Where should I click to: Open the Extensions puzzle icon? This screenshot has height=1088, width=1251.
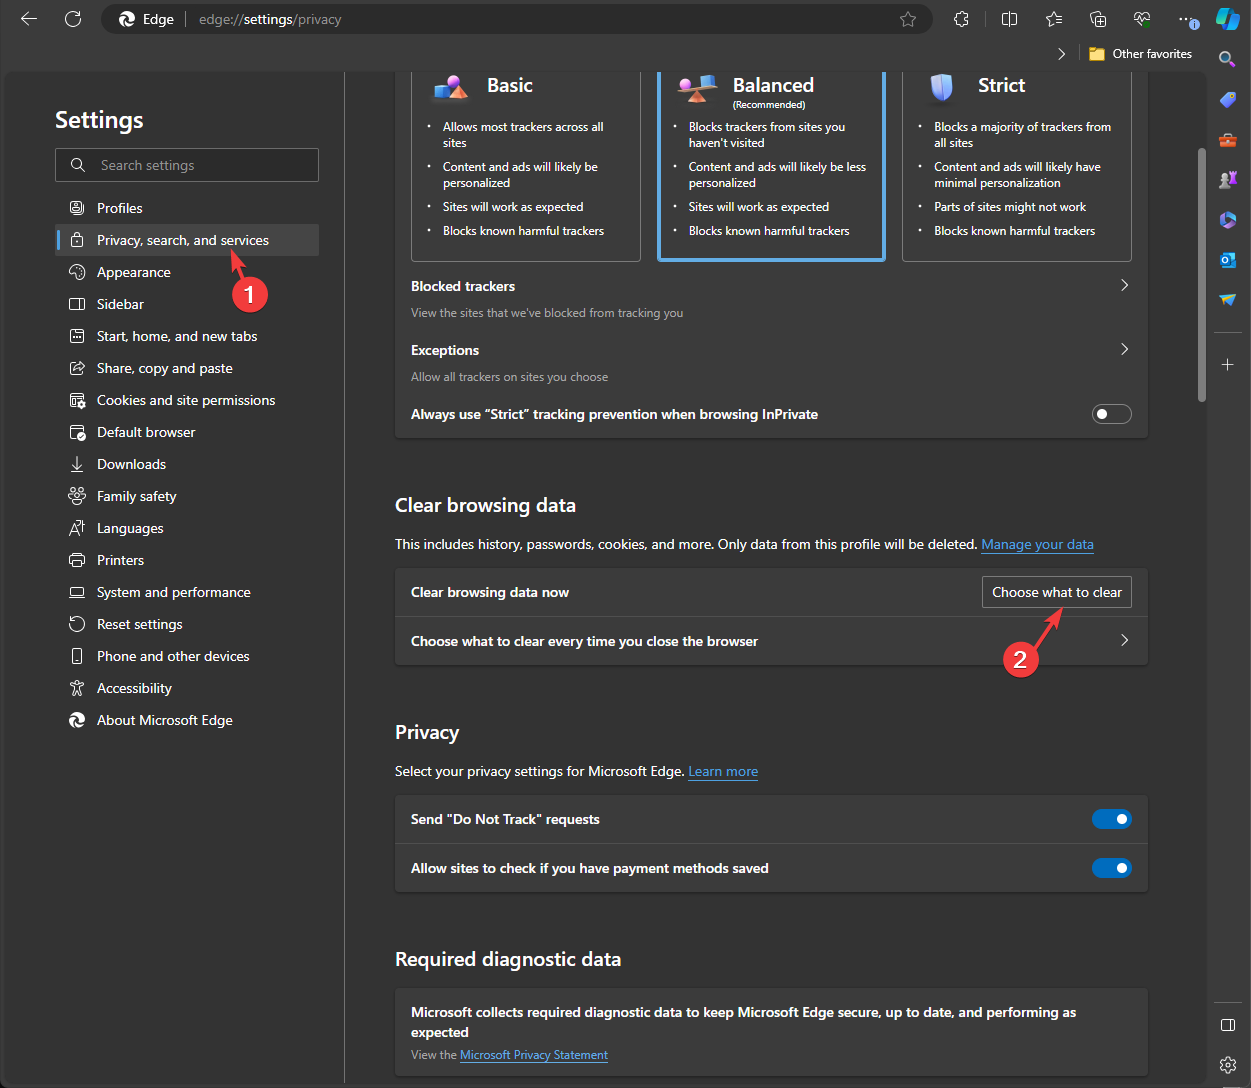pyautogui.click(x=961, y=19)
